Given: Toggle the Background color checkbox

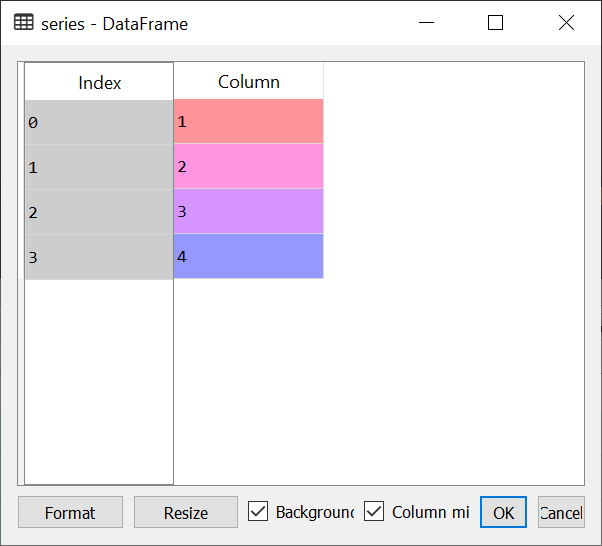Looking at the screenshot, I should tap(258, 511).
